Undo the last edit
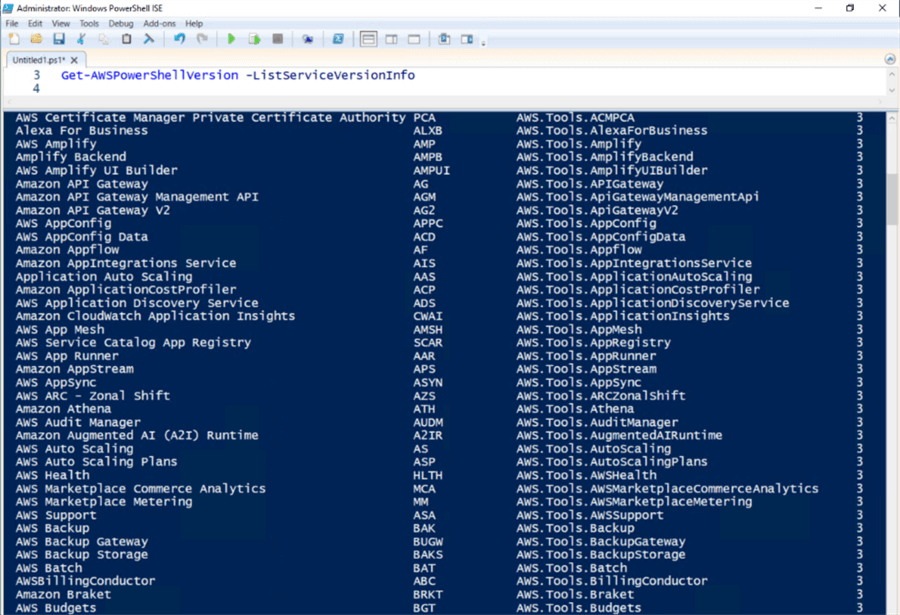Image resolution: width=900 pixels, height=615 pixels. click(181, 37)
